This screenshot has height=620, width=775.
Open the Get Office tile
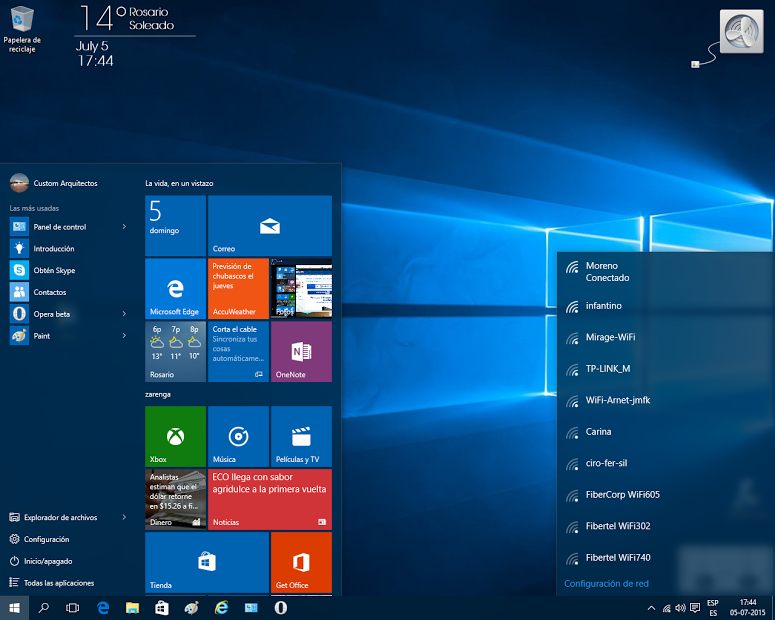pyautogui.click(x=301, y=562)
